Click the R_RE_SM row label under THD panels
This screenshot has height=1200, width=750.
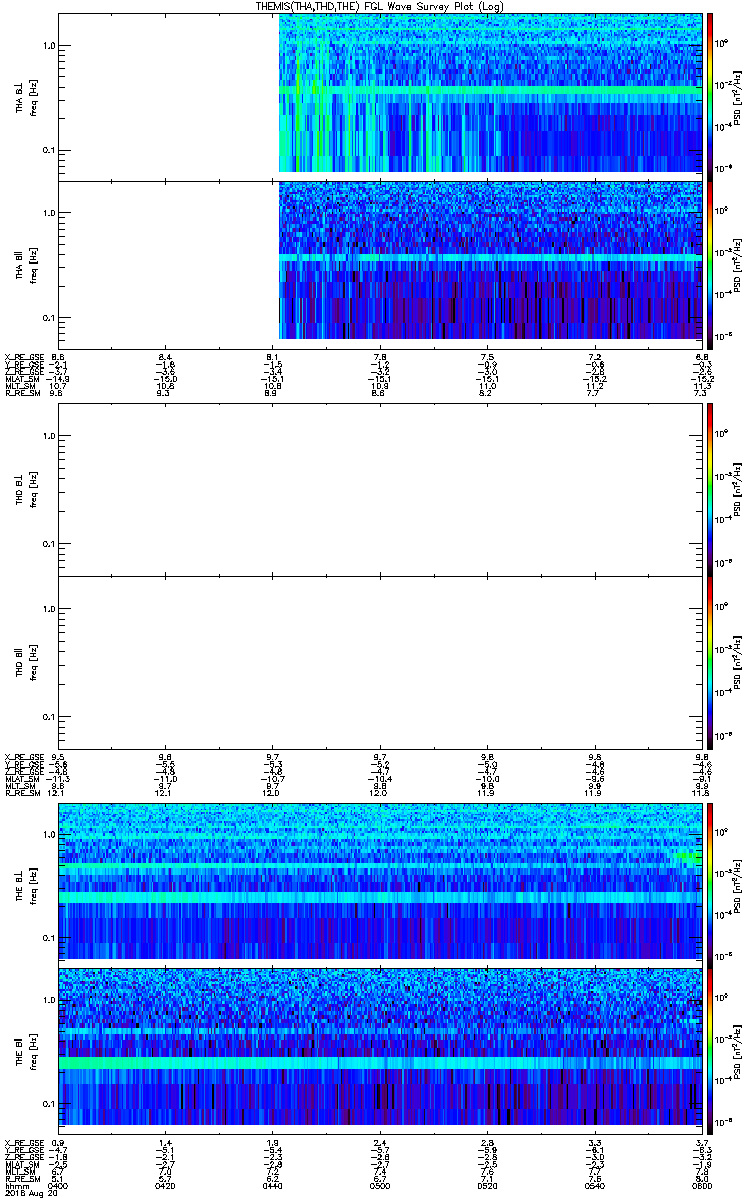tap(21, 794)
